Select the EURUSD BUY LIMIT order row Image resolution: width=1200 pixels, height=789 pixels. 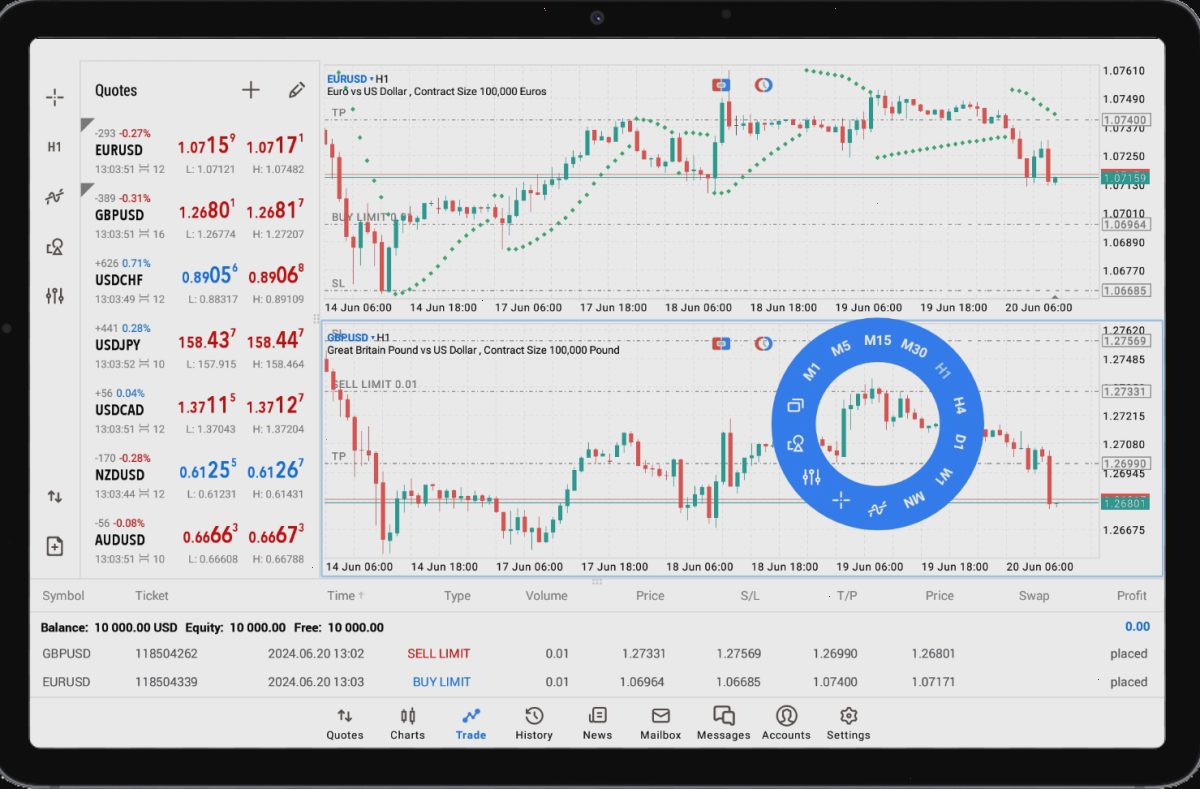[596, 682]
